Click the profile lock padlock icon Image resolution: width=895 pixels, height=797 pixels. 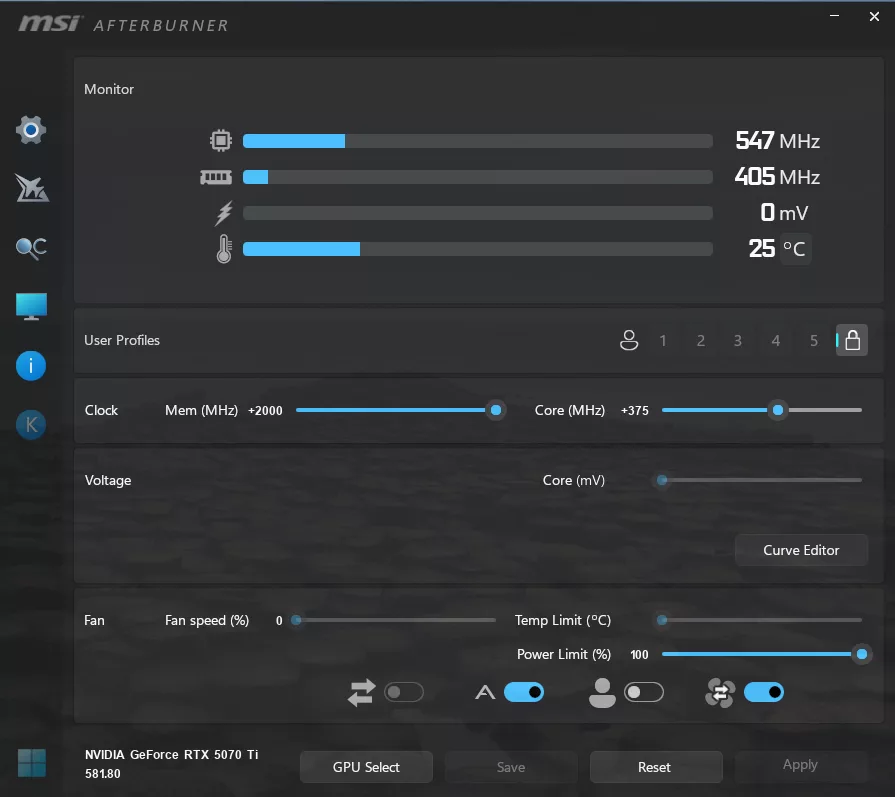coord(851,340)
